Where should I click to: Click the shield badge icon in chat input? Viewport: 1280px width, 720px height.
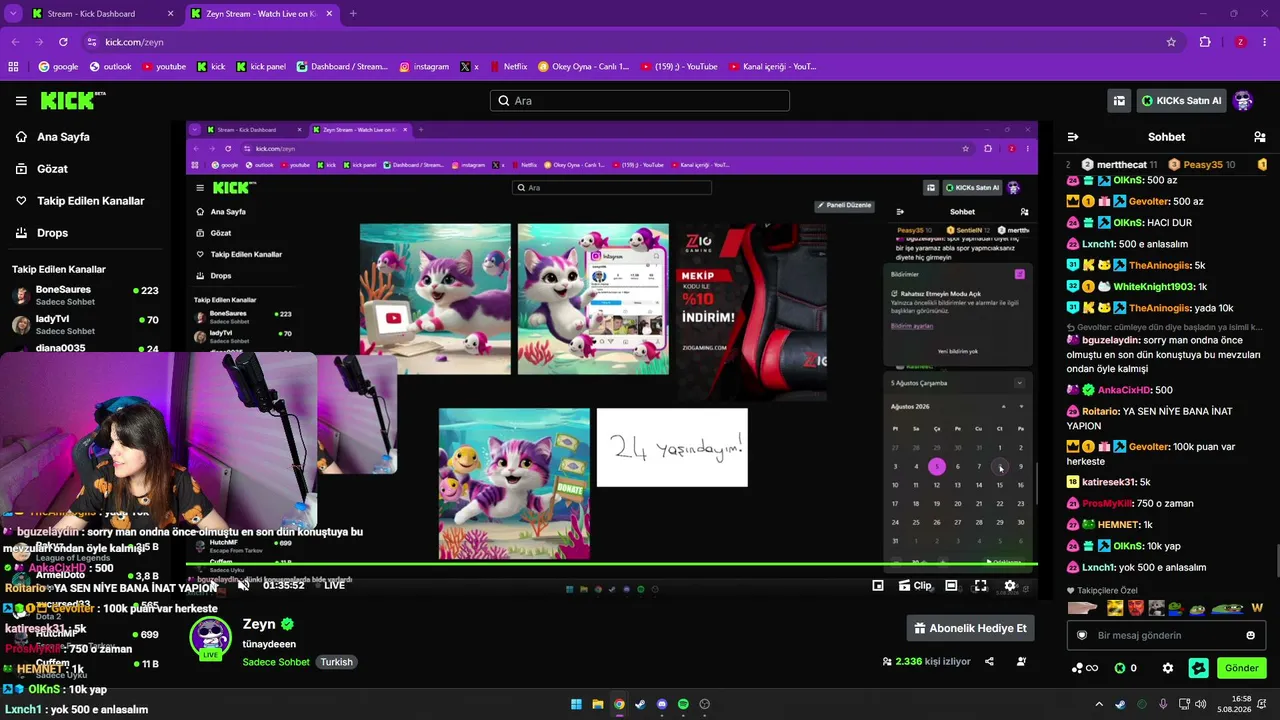click(1081, 635)
